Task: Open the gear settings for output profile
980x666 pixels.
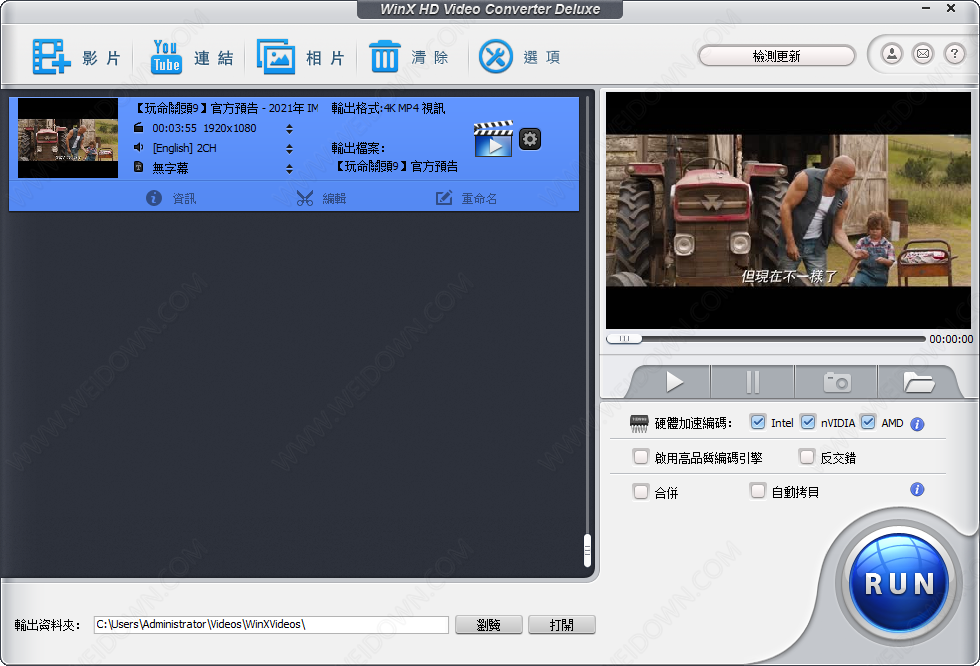Action: click(x=530, y=139)
